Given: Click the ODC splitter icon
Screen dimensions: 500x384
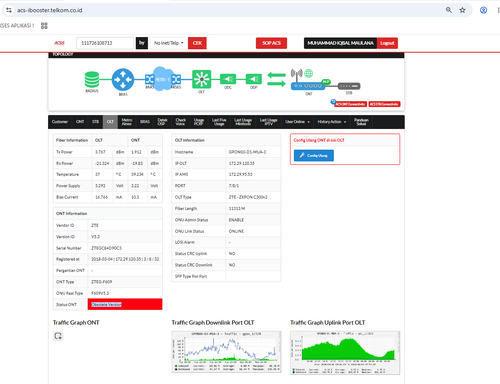Looking at the screenshot, I should point(228,79).
